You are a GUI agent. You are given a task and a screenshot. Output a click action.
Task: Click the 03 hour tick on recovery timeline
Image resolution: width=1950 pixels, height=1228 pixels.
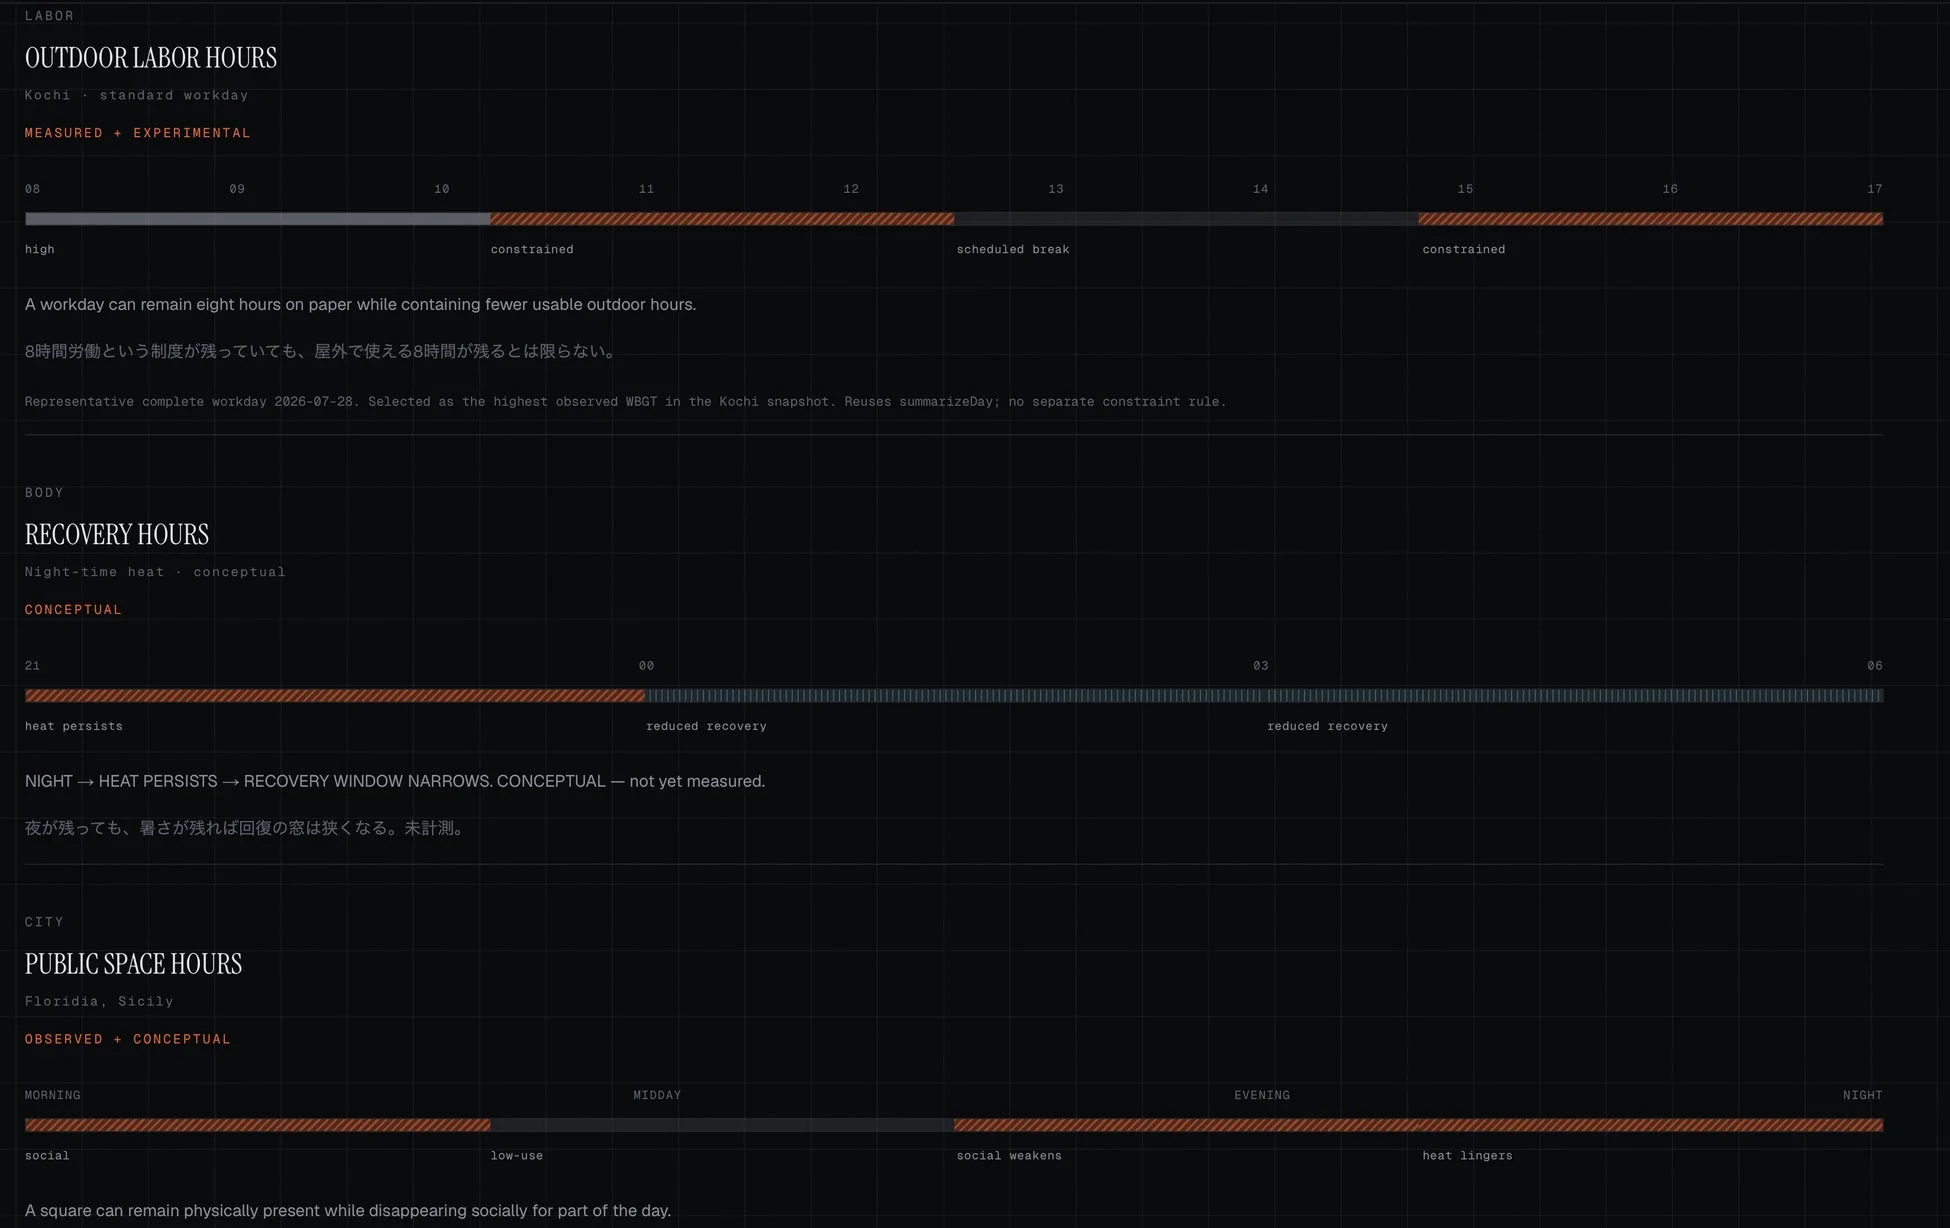[1261, 666]
